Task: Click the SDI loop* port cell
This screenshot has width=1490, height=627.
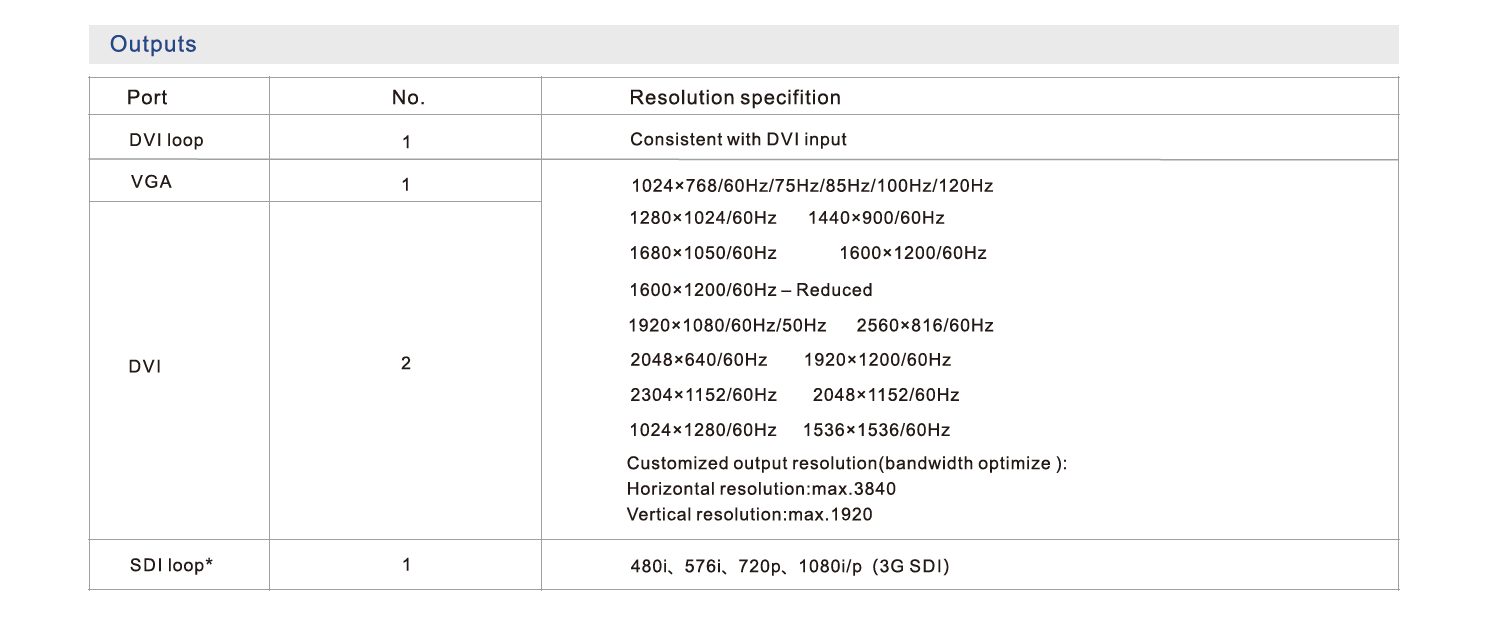Action: point(171,566)
